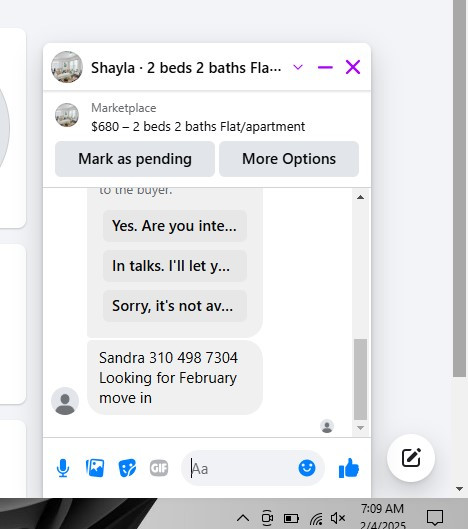This screenshot has width=468, height=529.
Task: Attach a photo using the image icon
Action: tap(95, 468)
